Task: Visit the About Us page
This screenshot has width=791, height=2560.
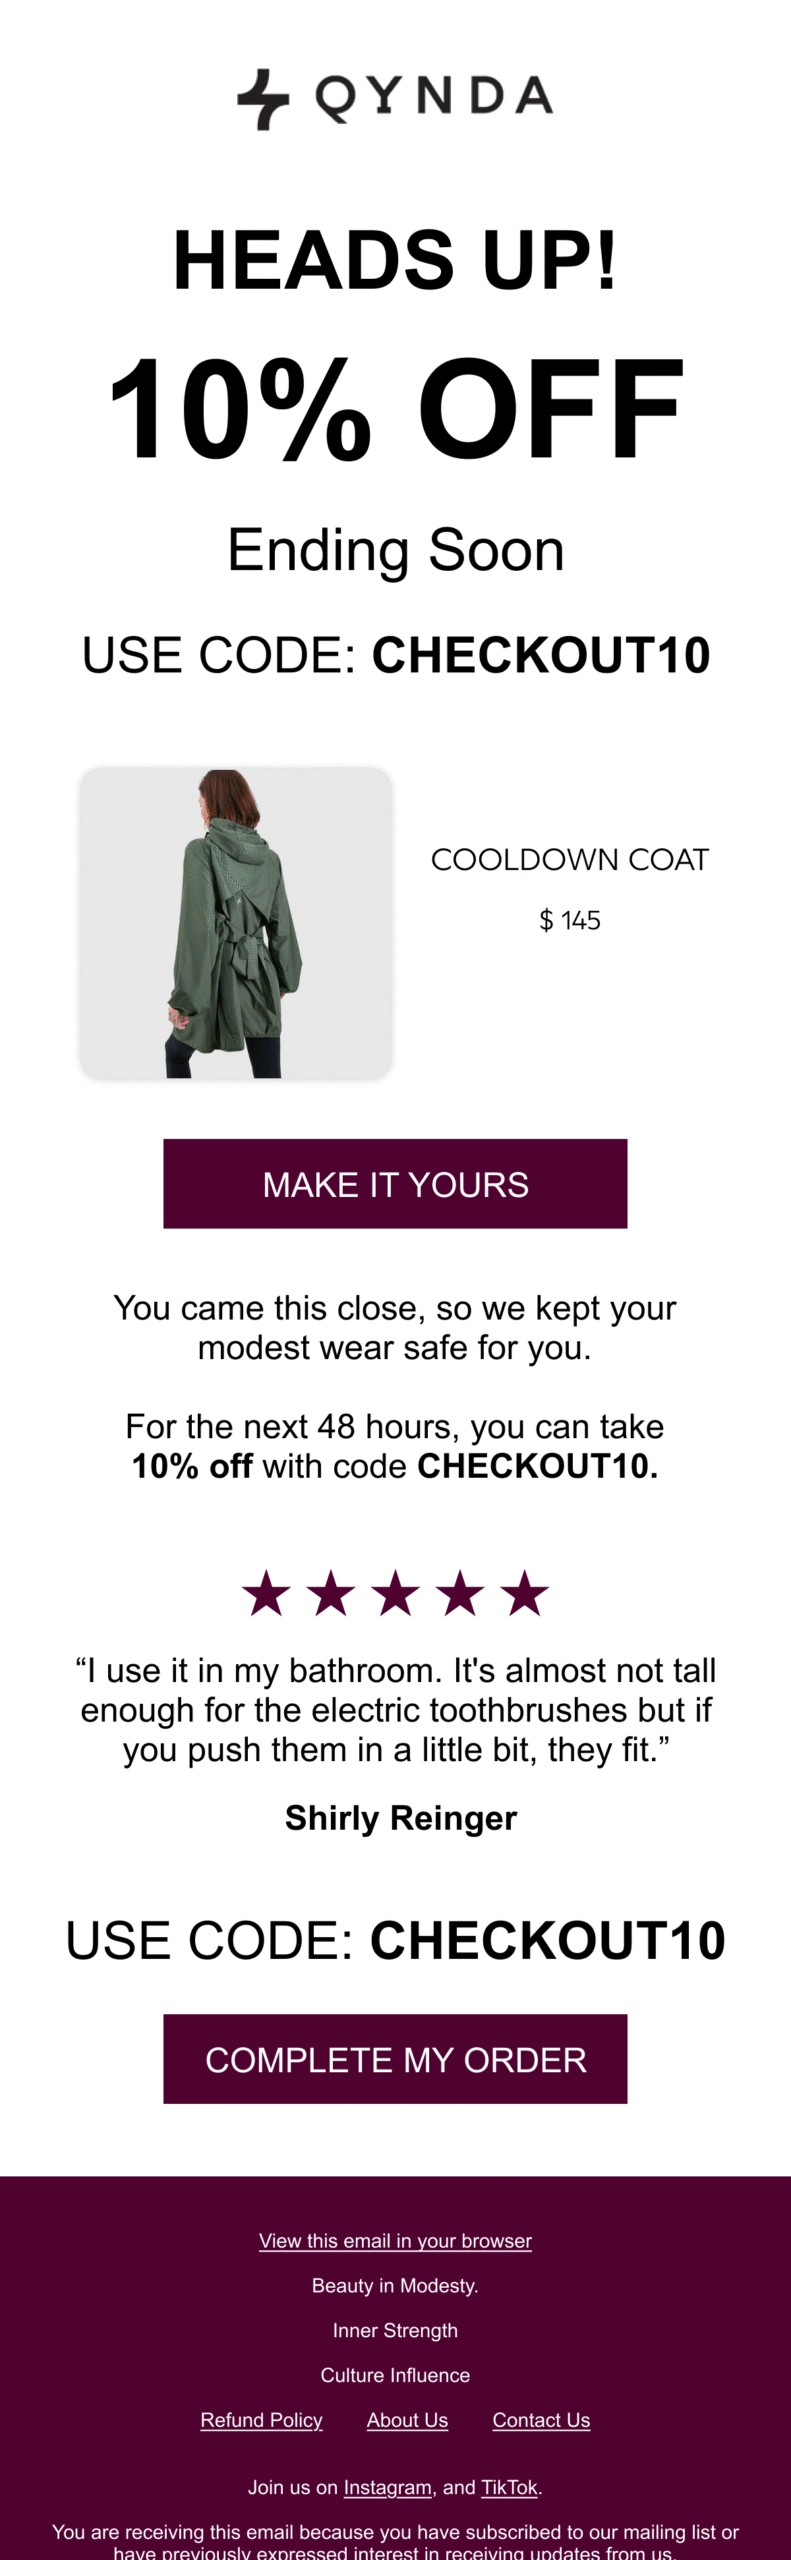Action: 407,2419
